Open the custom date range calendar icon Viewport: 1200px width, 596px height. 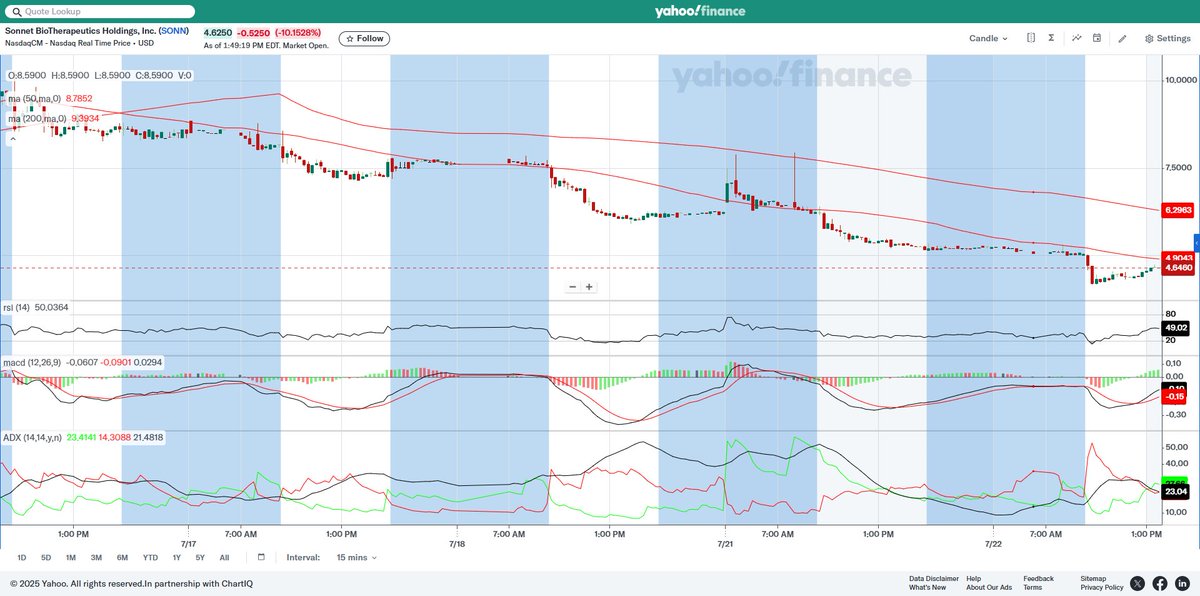261,557
